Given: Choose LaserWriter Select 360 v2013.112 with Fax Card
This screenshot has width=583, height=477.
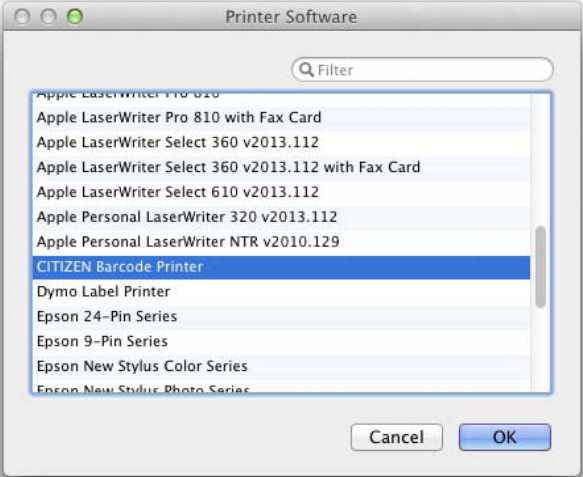Looking at the screenshot, I should tap(281, 167).
